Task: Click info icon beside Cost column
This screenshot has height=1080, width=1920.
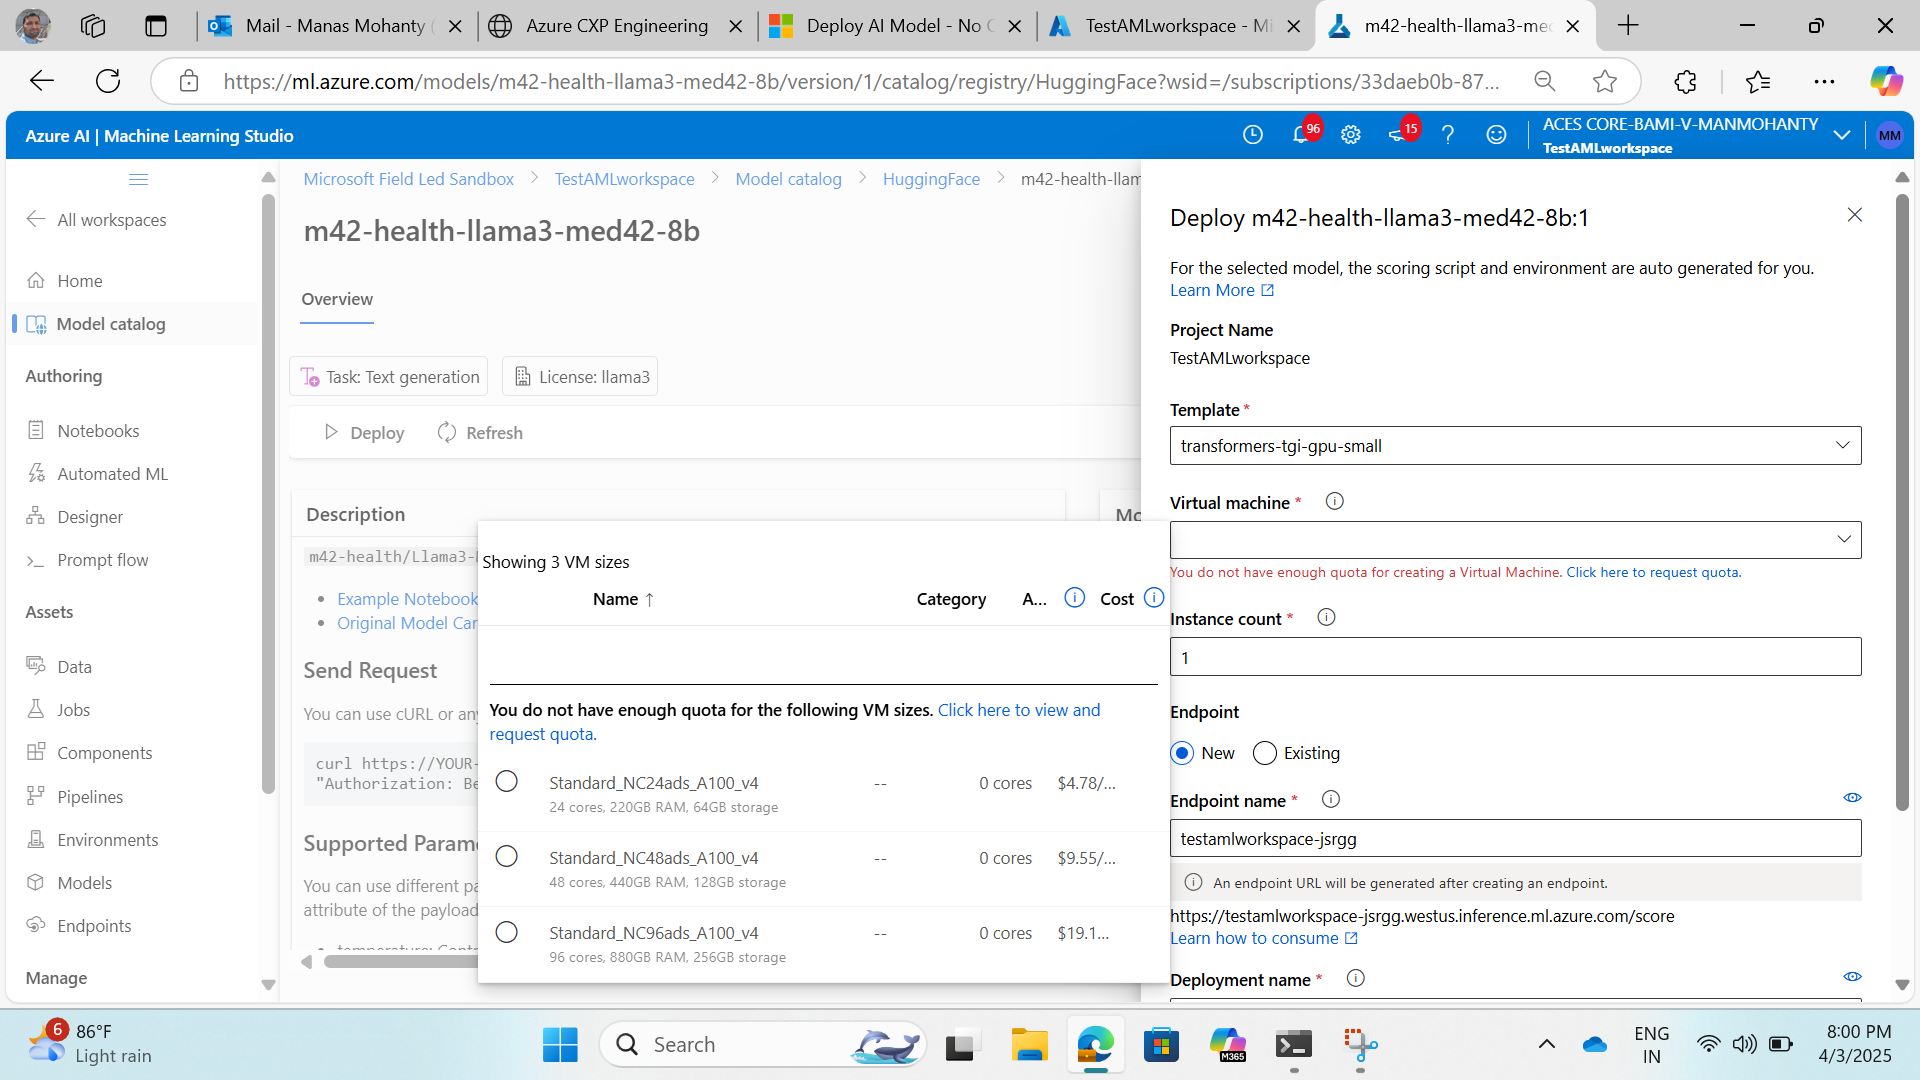Action: tap(1154, 598)
